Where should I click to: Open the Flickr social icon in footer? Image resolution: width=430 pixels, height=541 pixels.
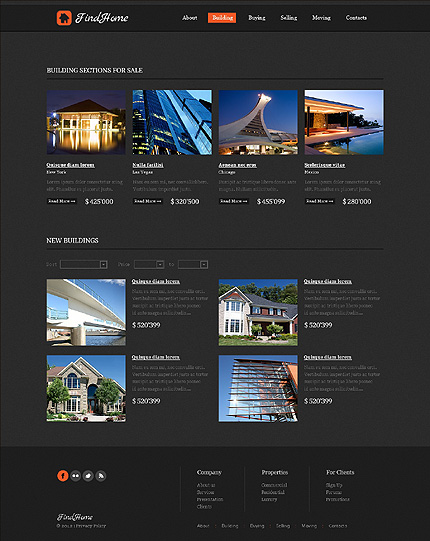coord(76,476)
